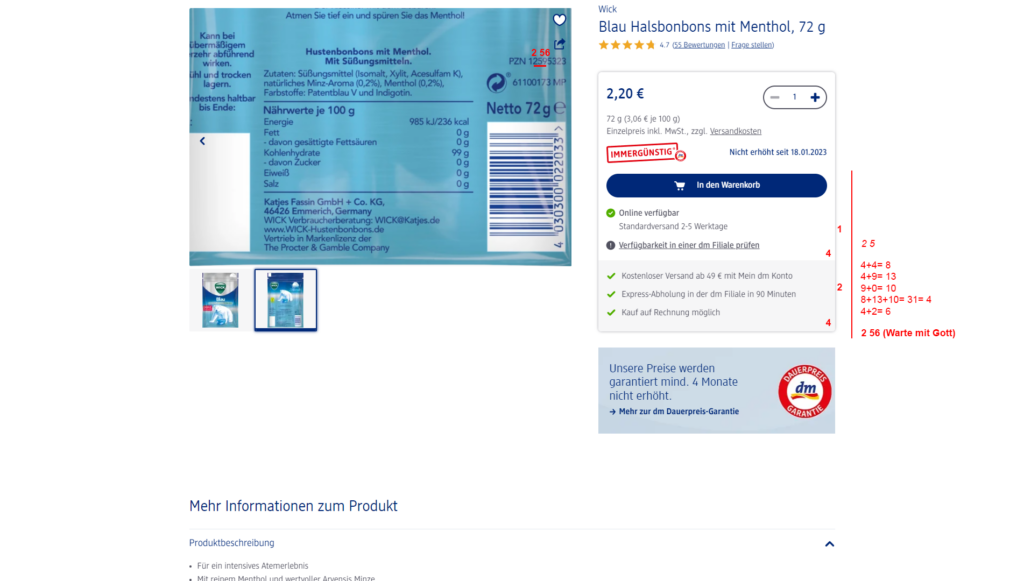Open the Versandkosten shipping costs link
This screenshot has width=1024, height=581.
735,131
